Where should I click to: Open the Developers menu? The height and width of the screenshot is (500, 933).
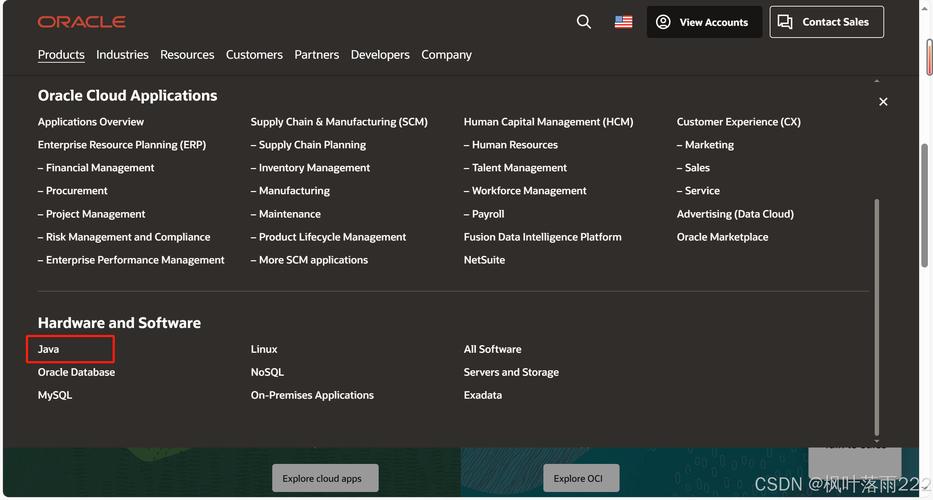coord(380,55)
